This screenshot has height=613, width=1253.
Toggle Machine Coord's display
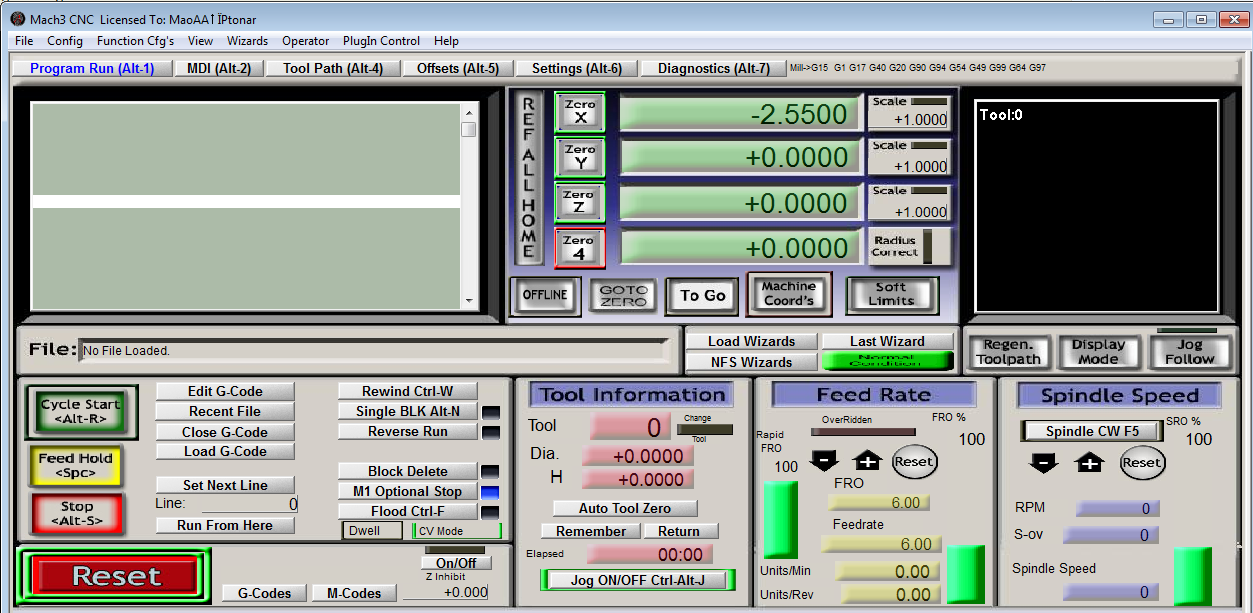point(789,293)
